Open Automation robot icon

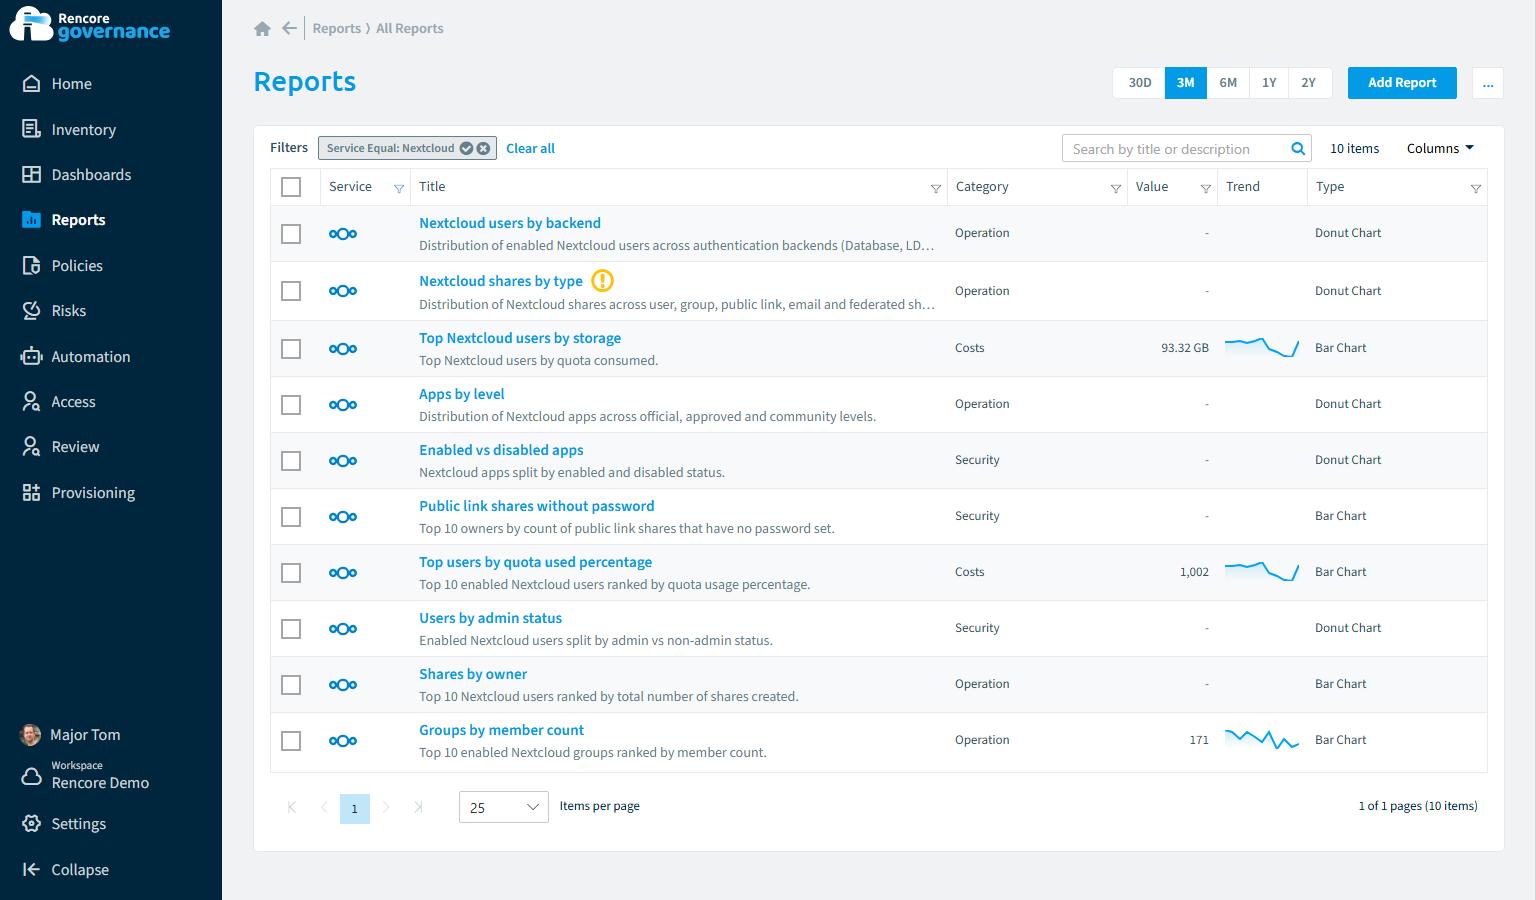pyautogui.click(x=32, y=357)
